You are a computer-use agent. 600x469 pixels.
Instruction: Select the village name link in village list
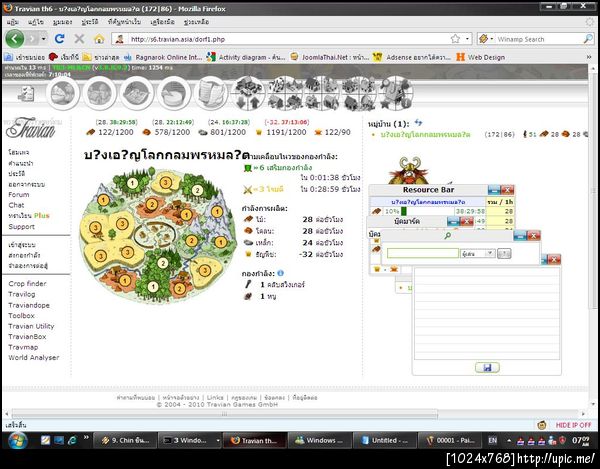(425, 135)
